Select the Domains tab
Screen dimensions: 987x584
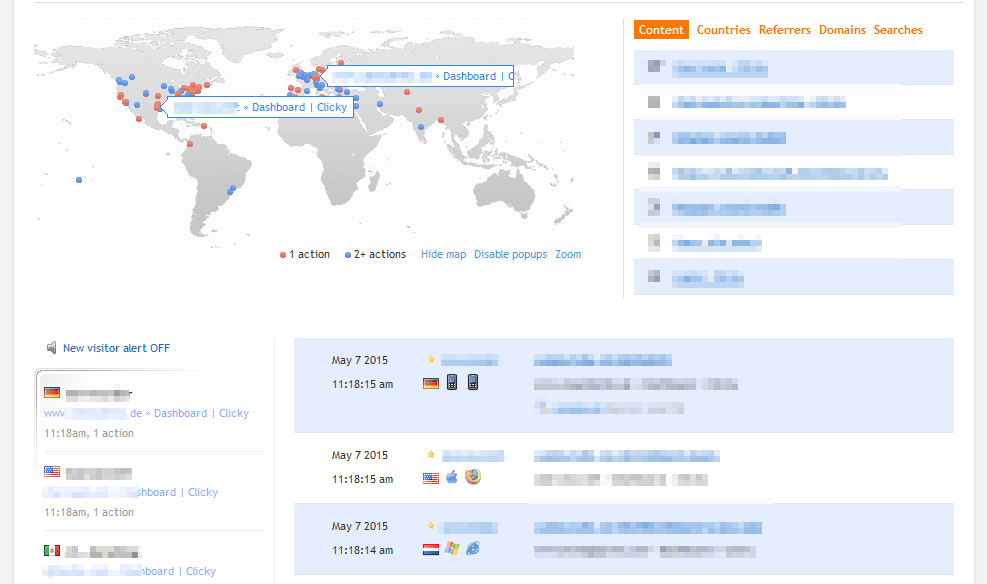(842, 30)
